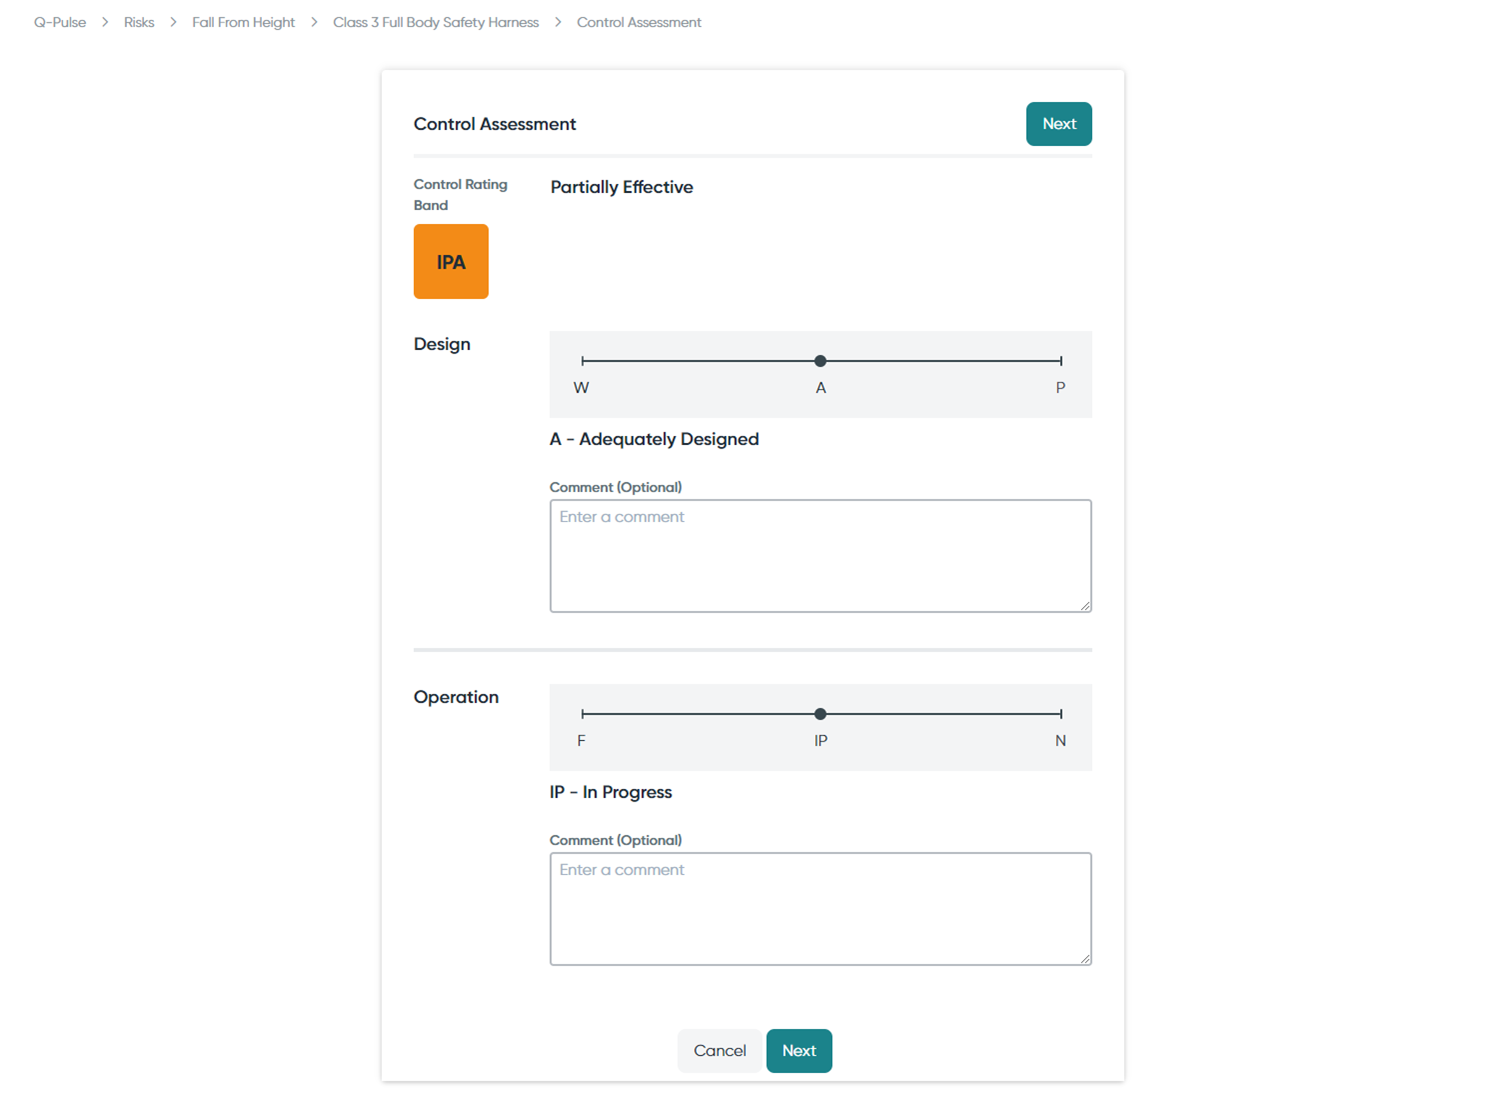Click the Operation comment box resize grip
This screenshot has width=1503, height=1110.
tap(1085, 958)
